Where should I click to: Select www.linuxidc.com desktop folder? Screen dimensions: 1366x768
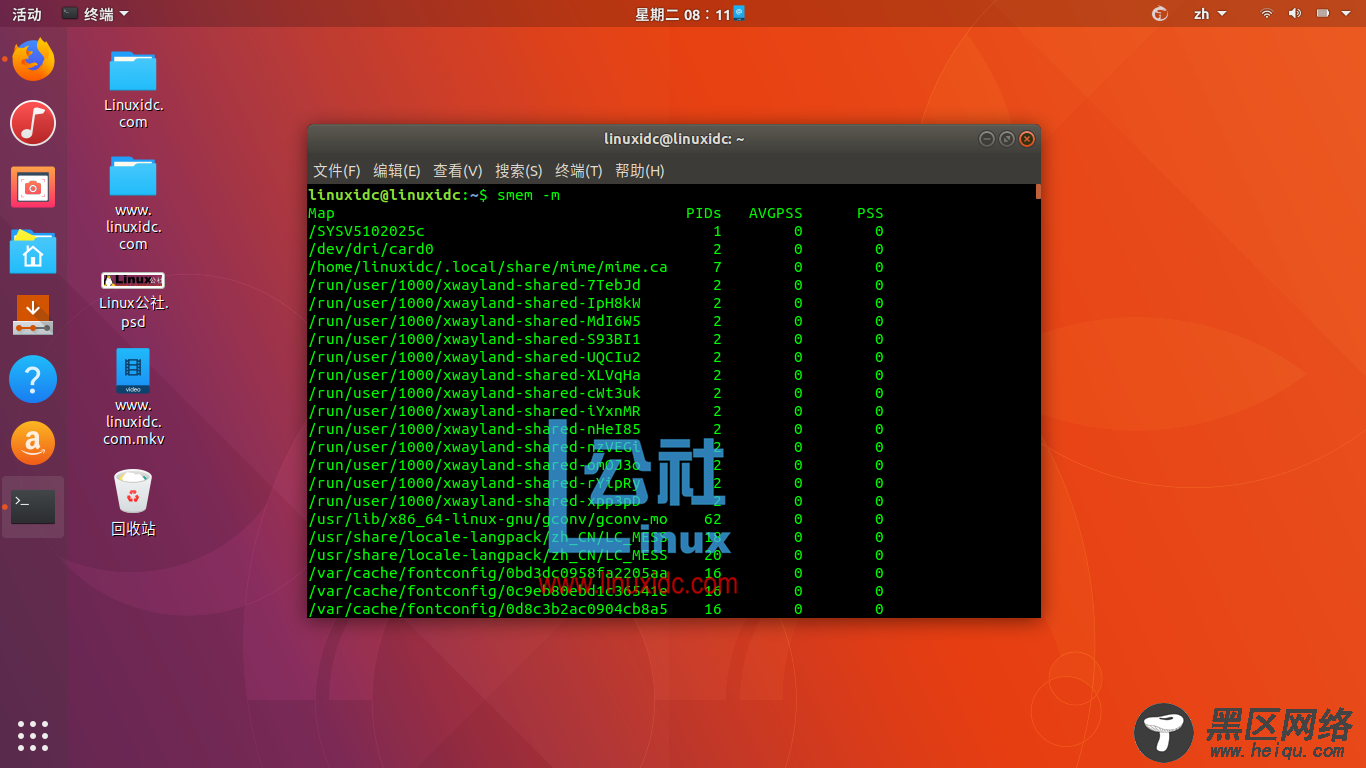coord(133,202)
